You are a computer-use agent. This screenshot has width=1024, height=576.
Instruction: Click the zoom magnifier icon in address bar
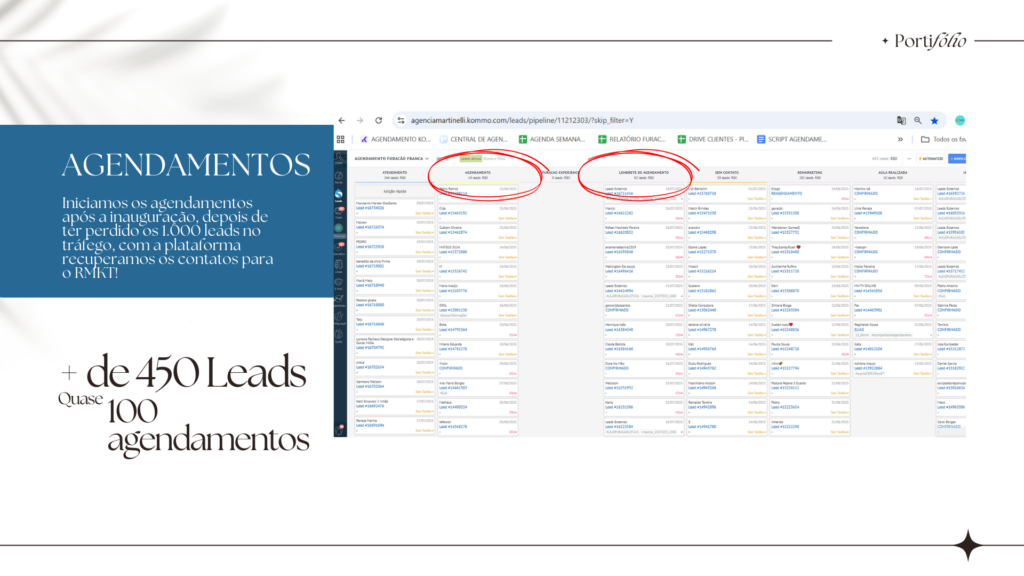click(x=918, y=120)
